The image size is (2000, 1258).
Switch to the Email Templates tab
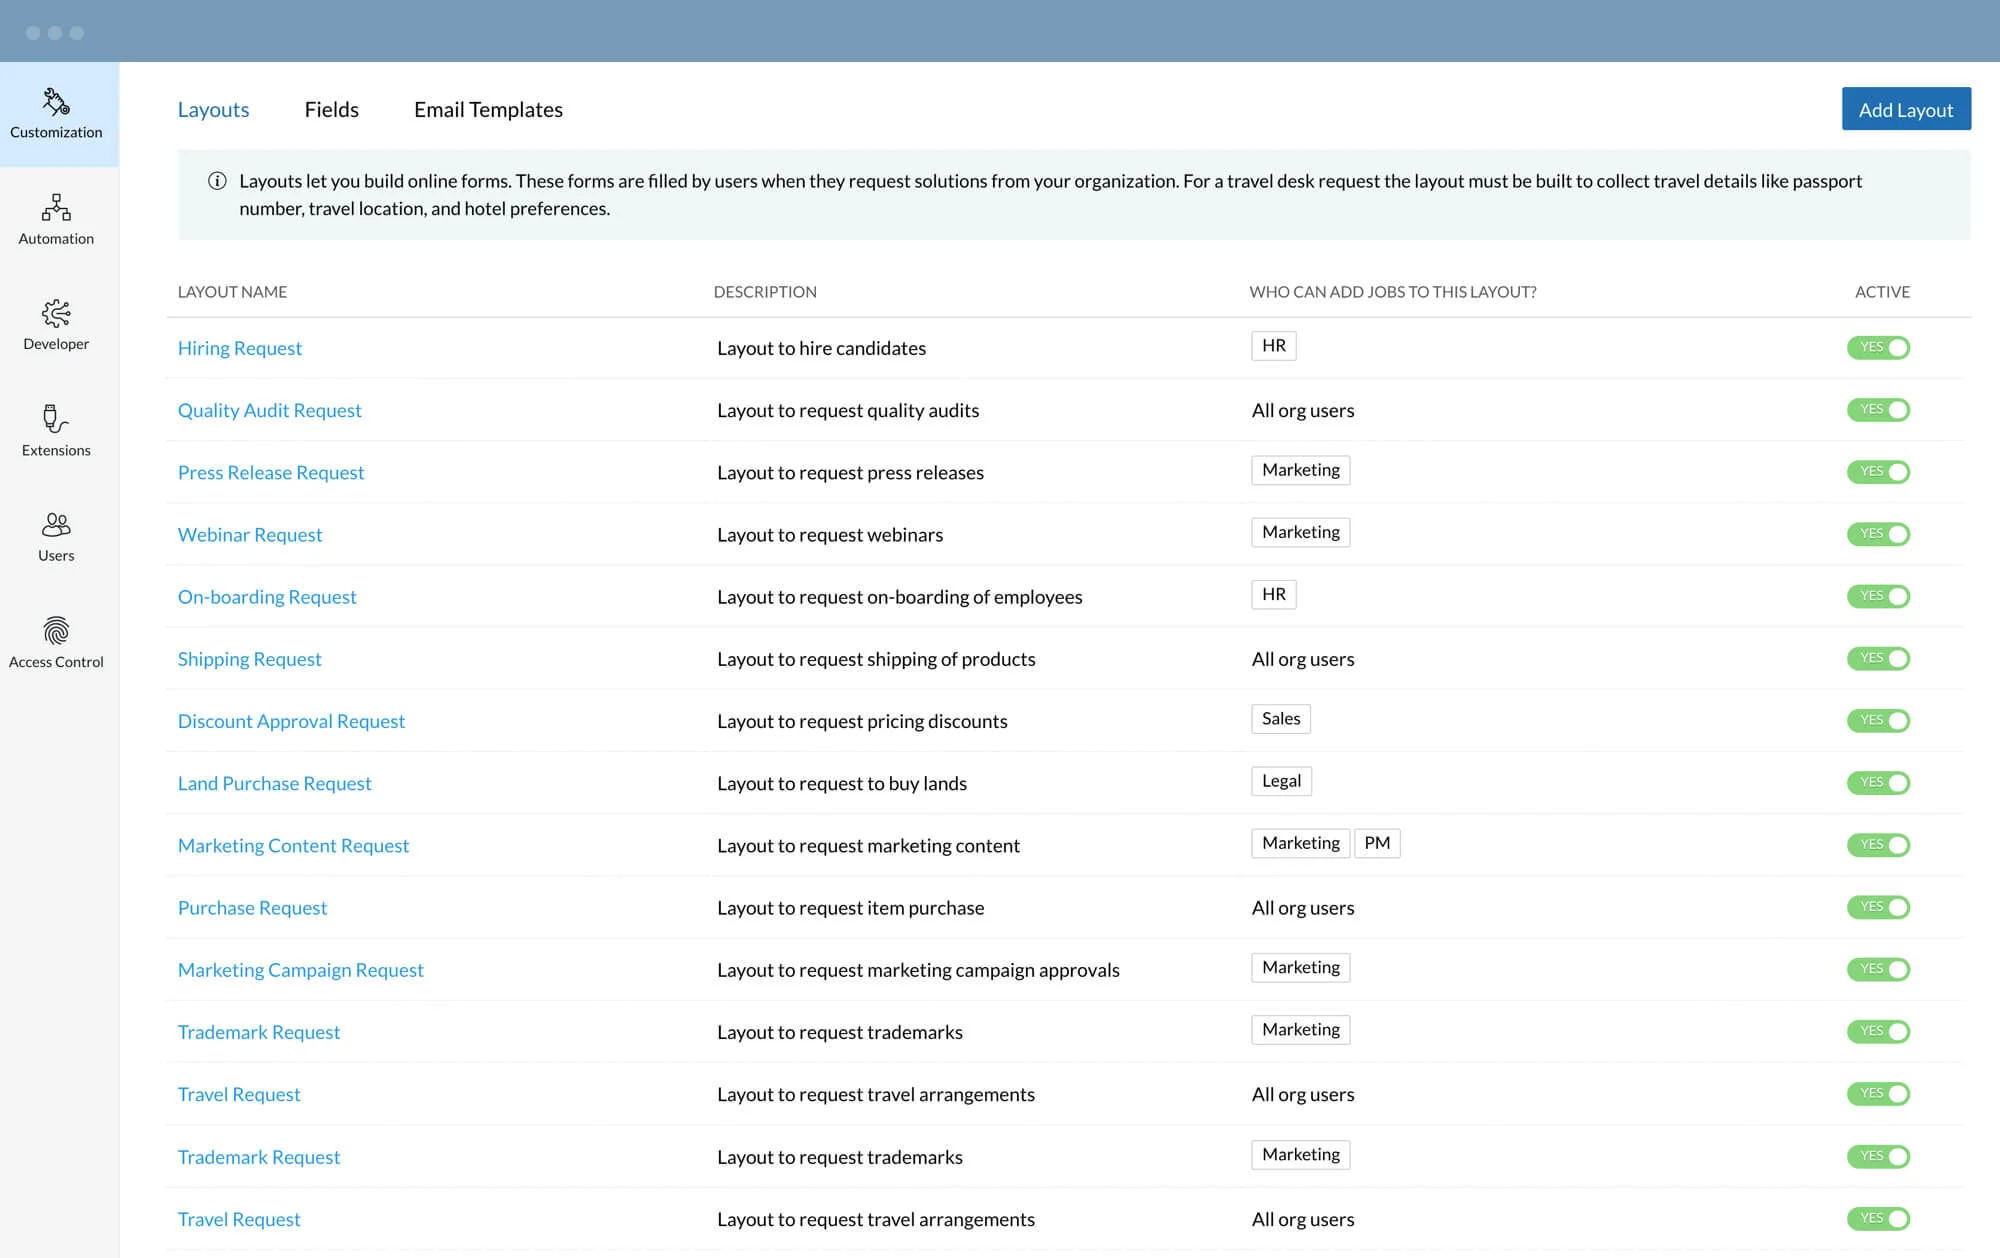coord(488,110)
